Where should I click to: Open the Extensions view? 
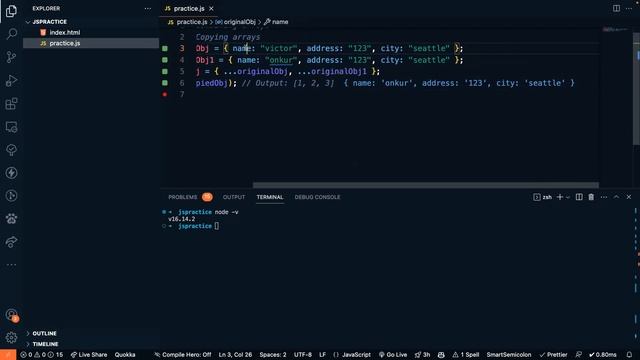11,104
